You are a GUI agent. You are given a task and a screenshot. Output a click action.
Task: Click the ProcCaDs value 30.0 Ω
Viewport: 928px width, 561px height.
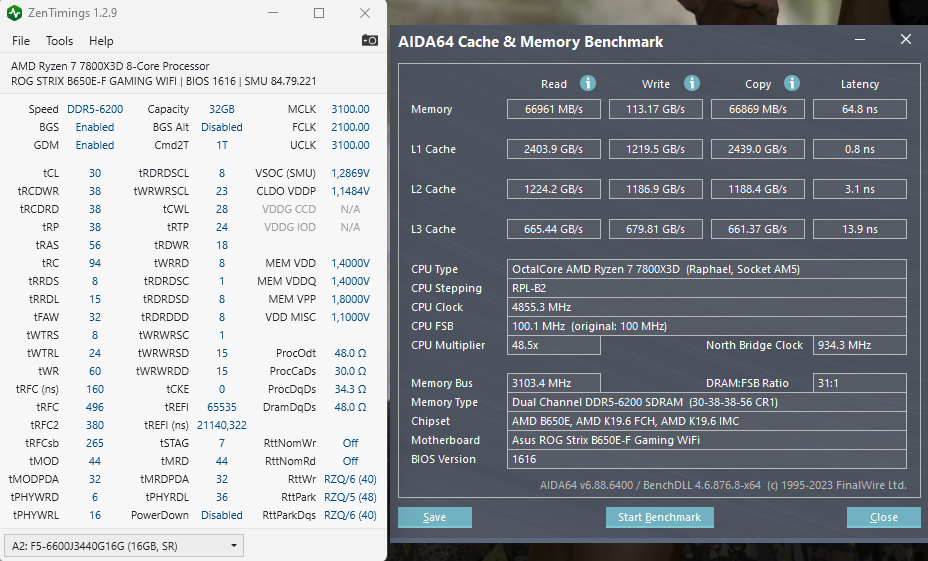pos(350,371)
